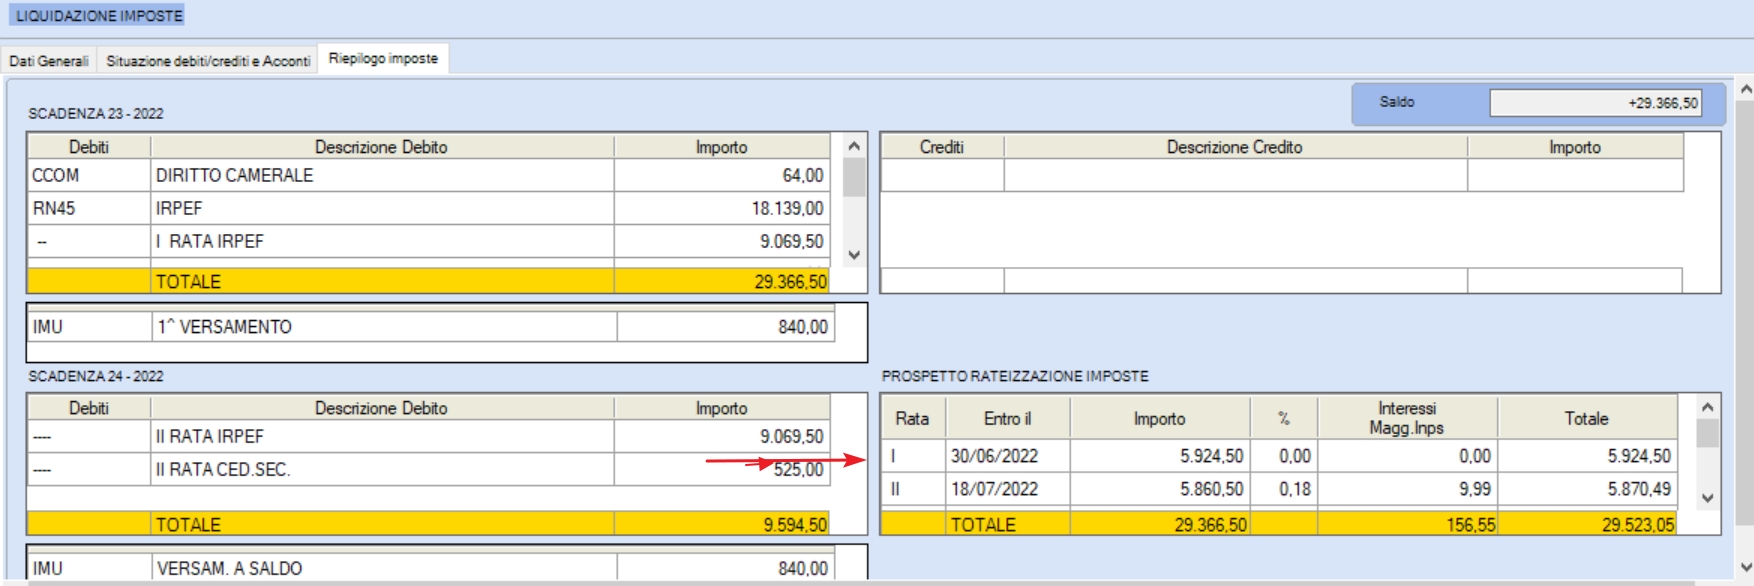Click the IMU VERSAM. A SALDO amount field

(x=726, y=568)
